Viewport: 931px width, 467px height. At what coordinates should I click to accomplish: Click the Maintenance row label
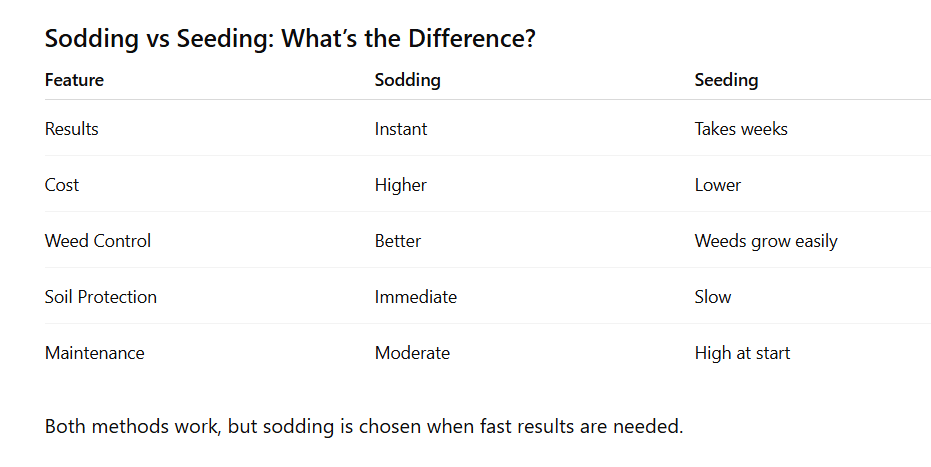95,353
